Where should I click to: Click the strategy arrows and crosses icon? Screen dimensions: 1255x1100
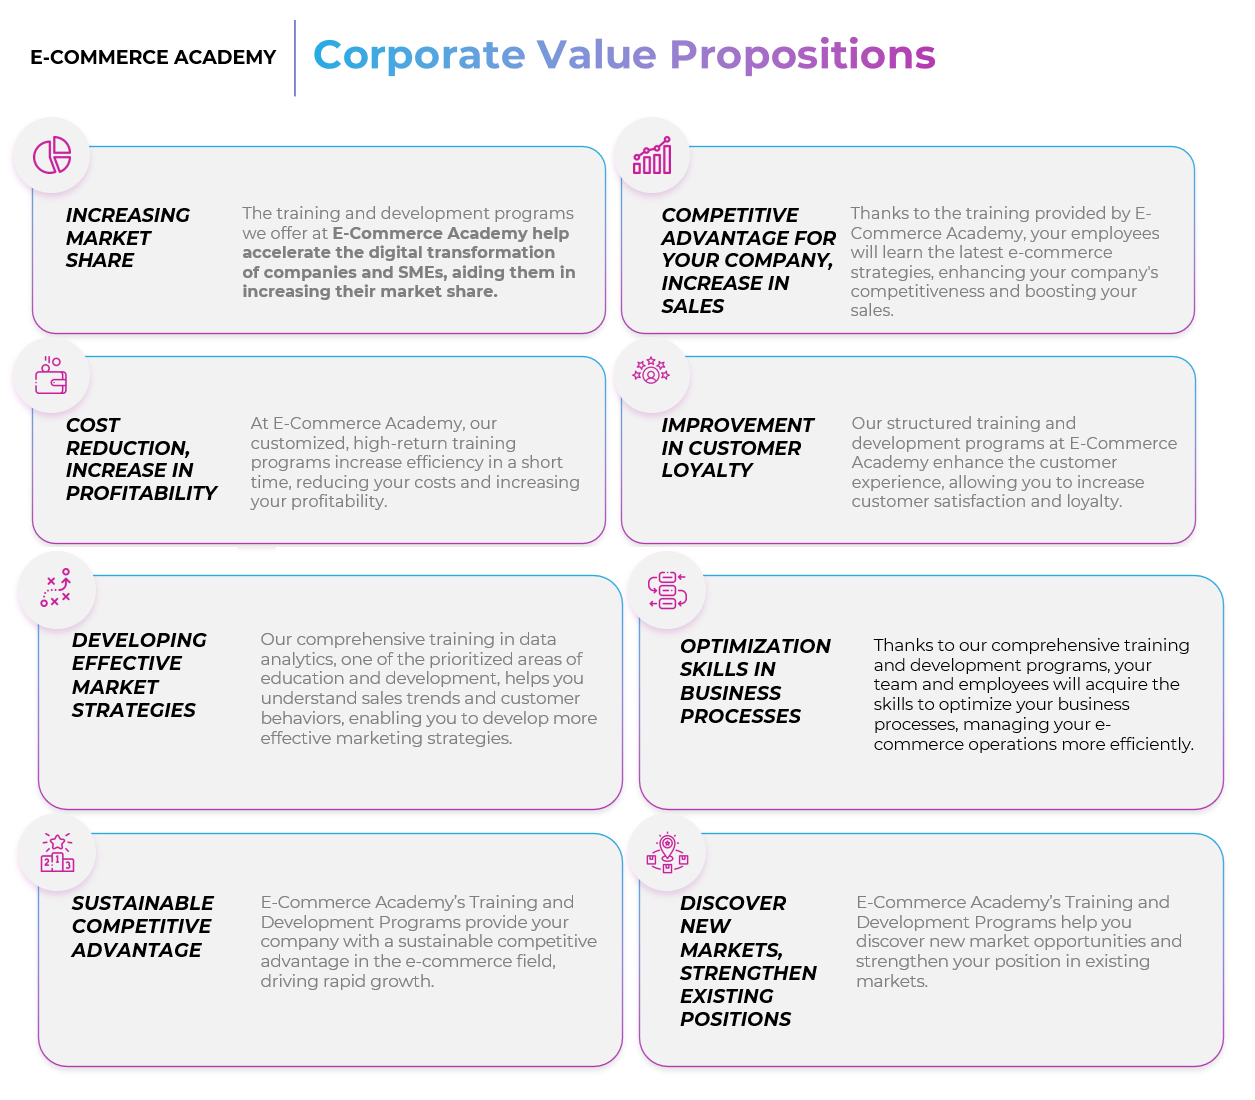56,589
